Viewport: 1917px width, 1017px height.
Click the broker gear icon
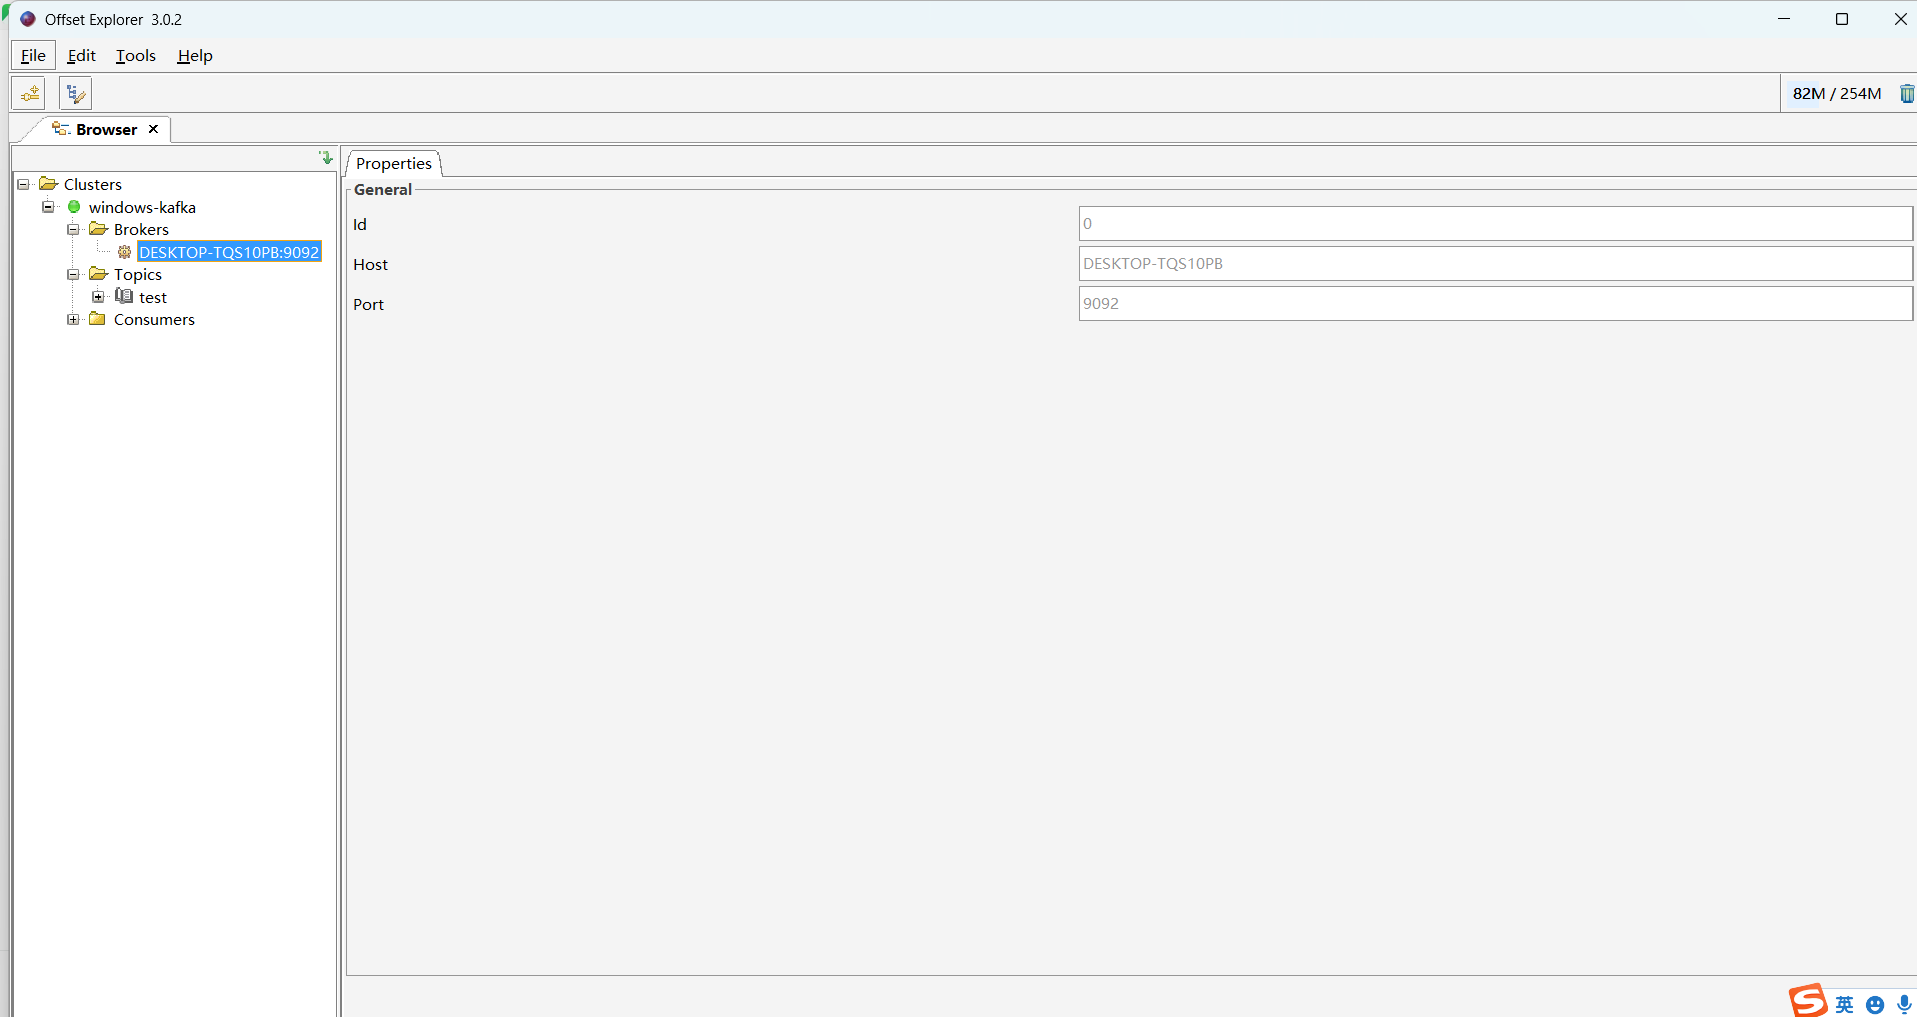tap(124, 252)
